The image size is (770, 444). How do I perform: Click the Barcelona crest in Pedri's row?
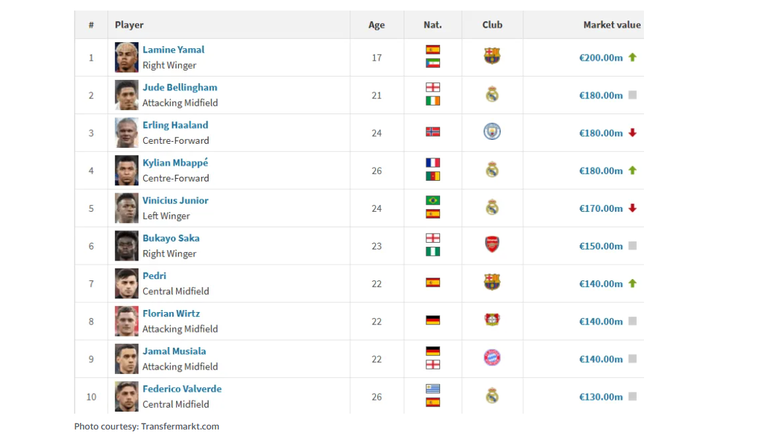492,283
